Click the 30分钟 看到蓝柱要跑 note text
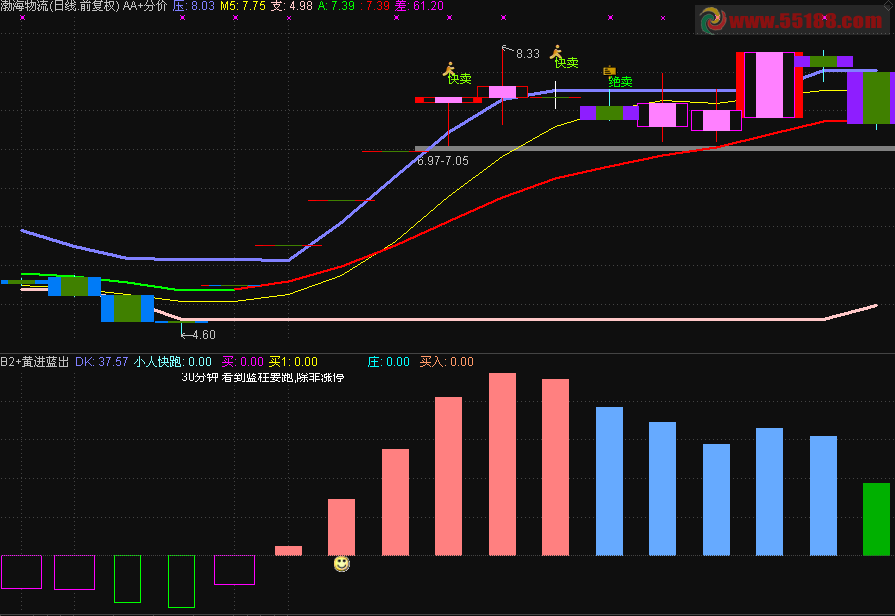895x616 pixels. tap(263, 377)
